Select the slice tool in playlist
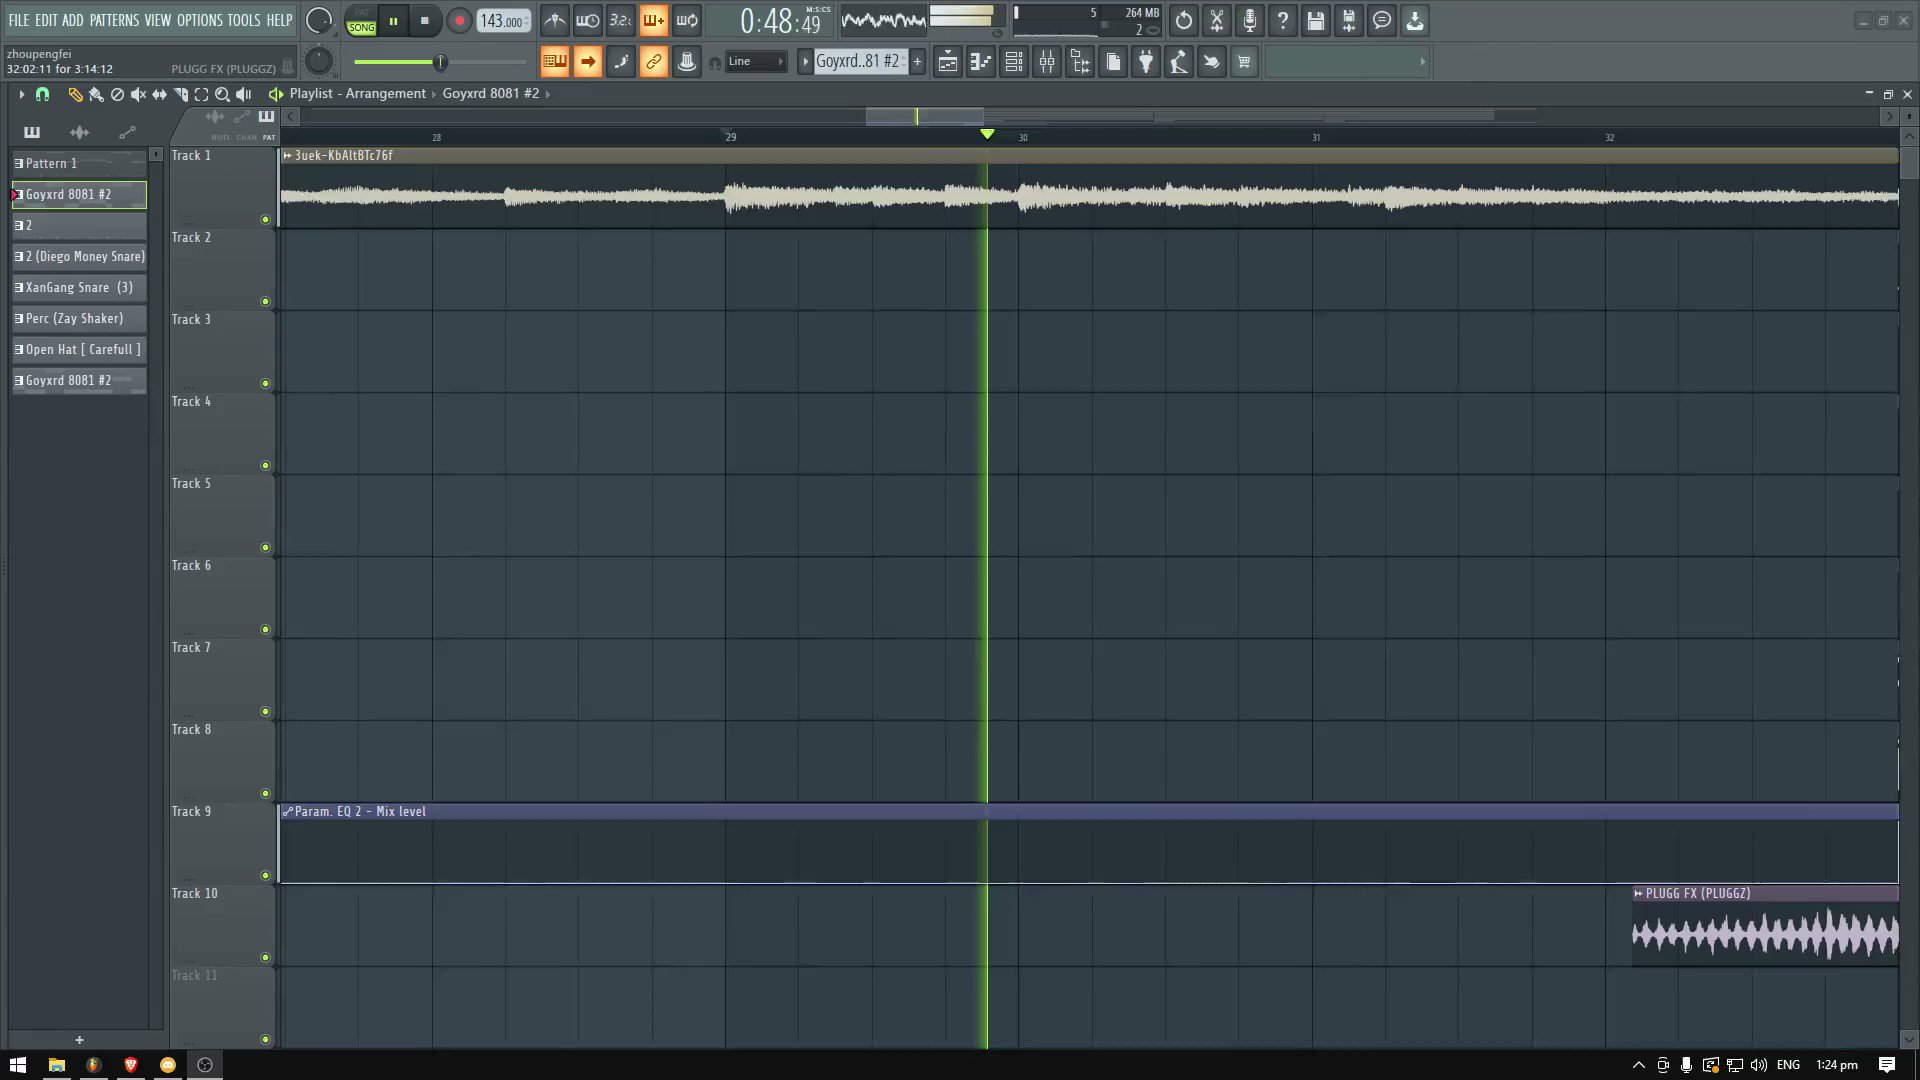 [x=181, y=94]
